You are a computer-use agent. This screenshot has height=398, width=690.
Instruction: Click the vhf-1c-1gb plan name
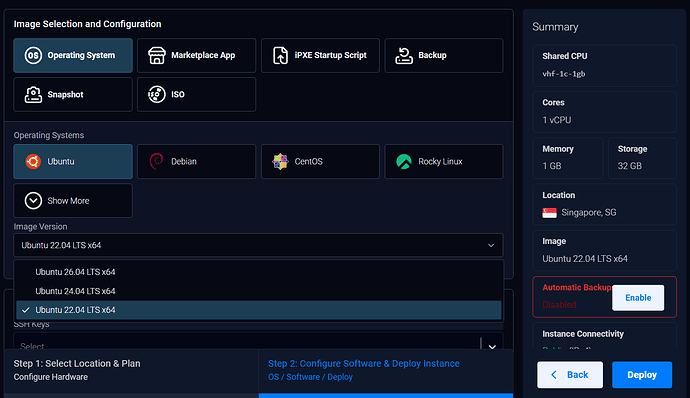[564, 74]
